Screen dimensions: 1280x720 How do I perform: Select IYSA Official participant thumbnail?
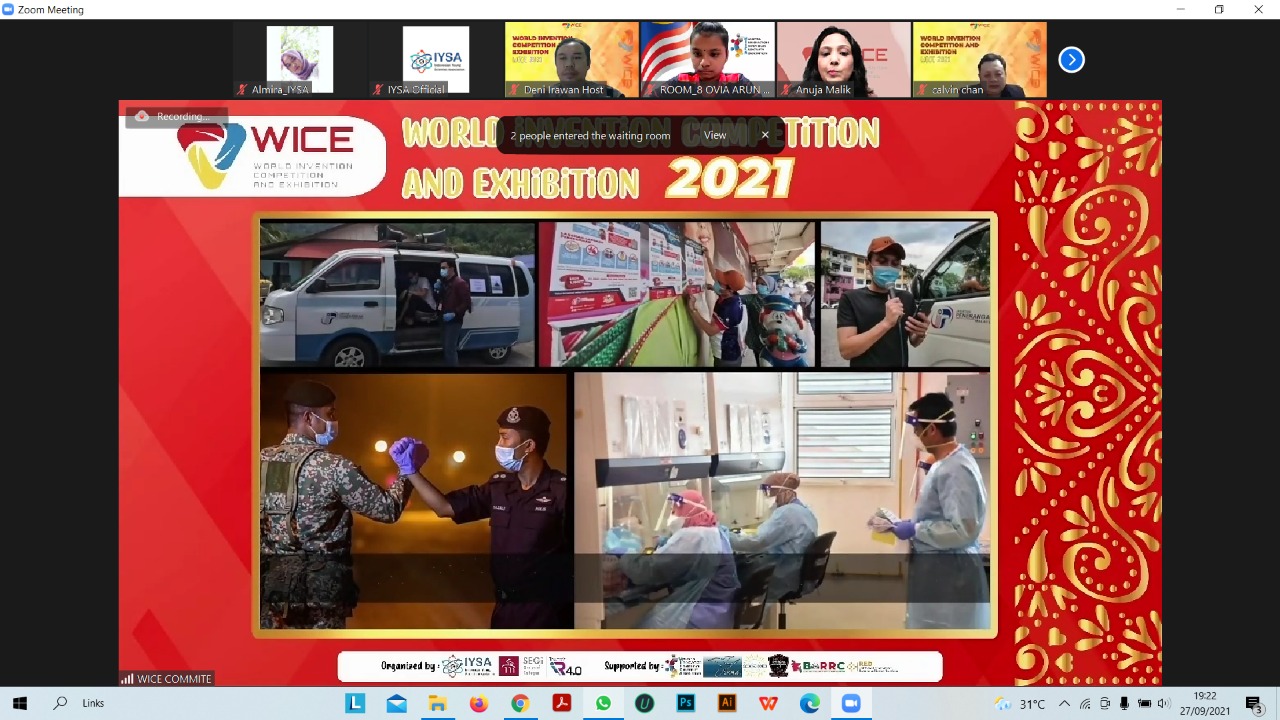435,60
